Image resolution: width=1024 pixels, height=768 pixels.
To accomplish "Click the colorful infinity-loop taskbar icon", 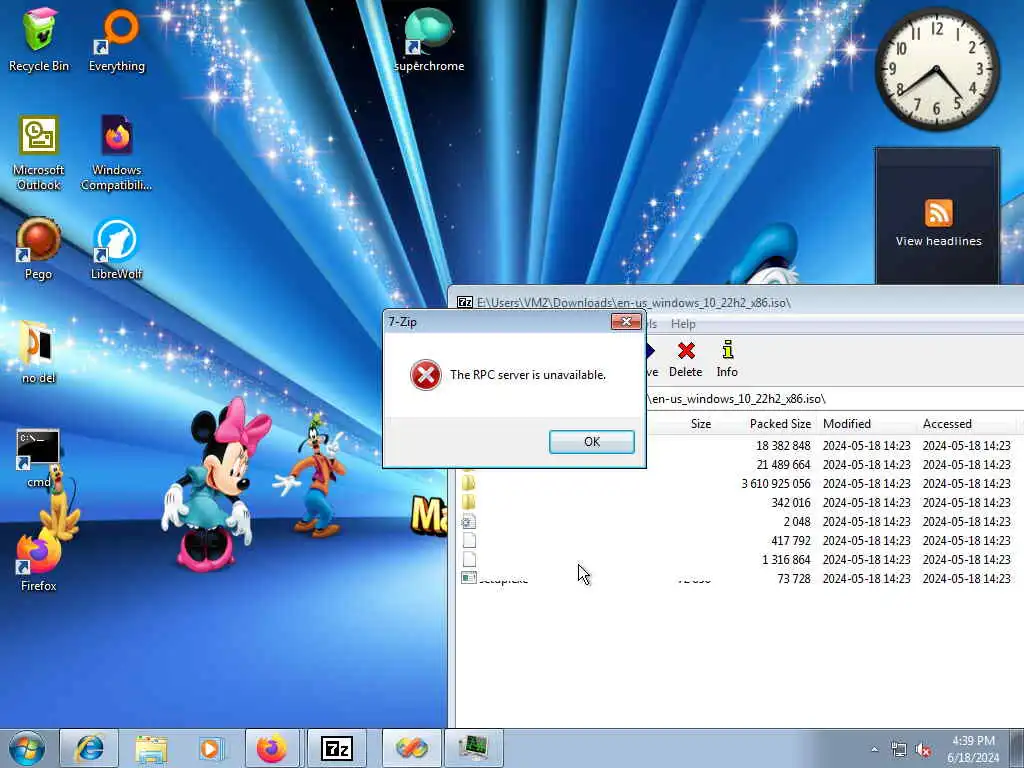I will click(411, 748).
